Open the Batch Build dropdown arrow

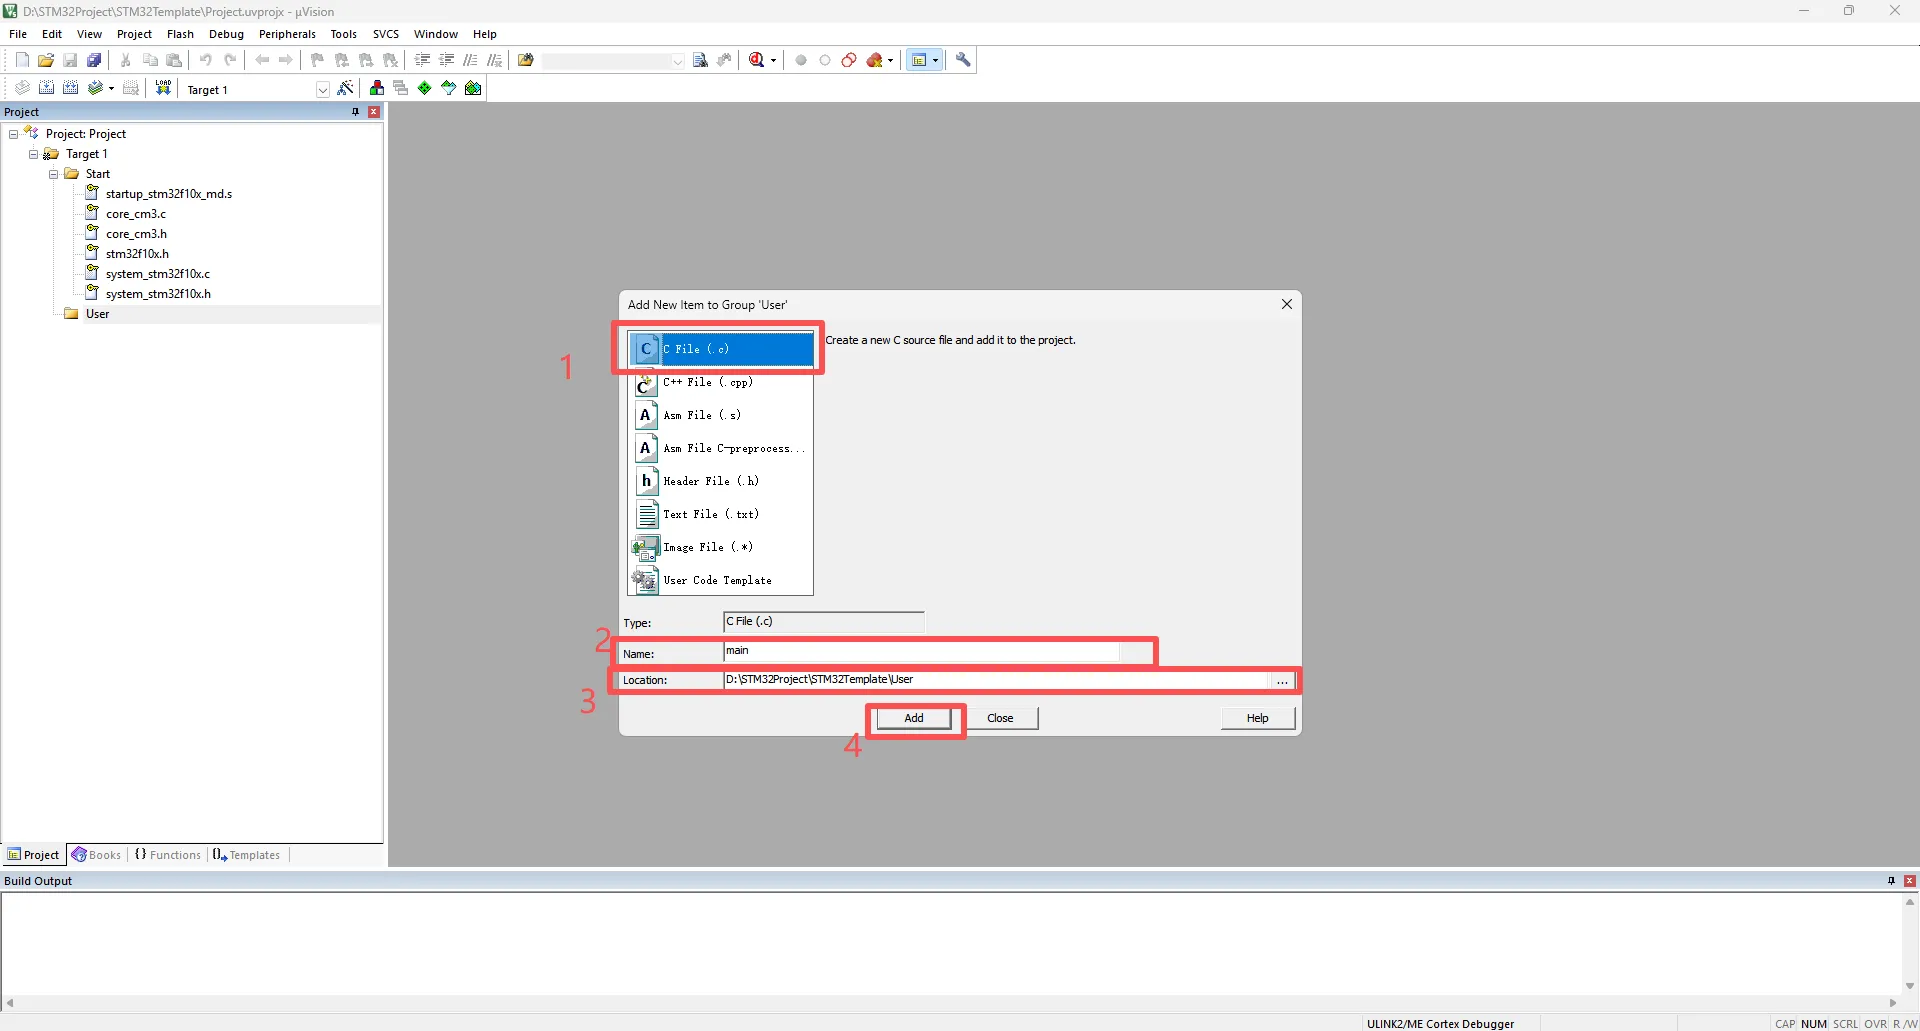111,88
